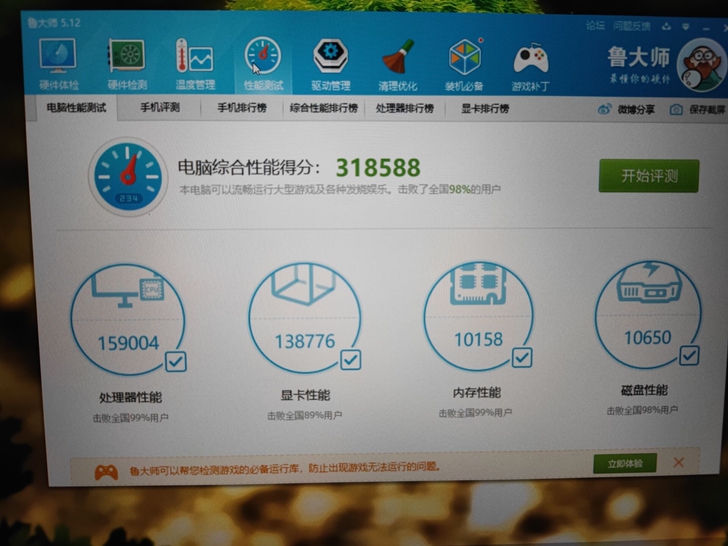Click the 鲁大师 mascot avatar
The image size is (728, 546).
pyautogui.click(x=700, y=65)
